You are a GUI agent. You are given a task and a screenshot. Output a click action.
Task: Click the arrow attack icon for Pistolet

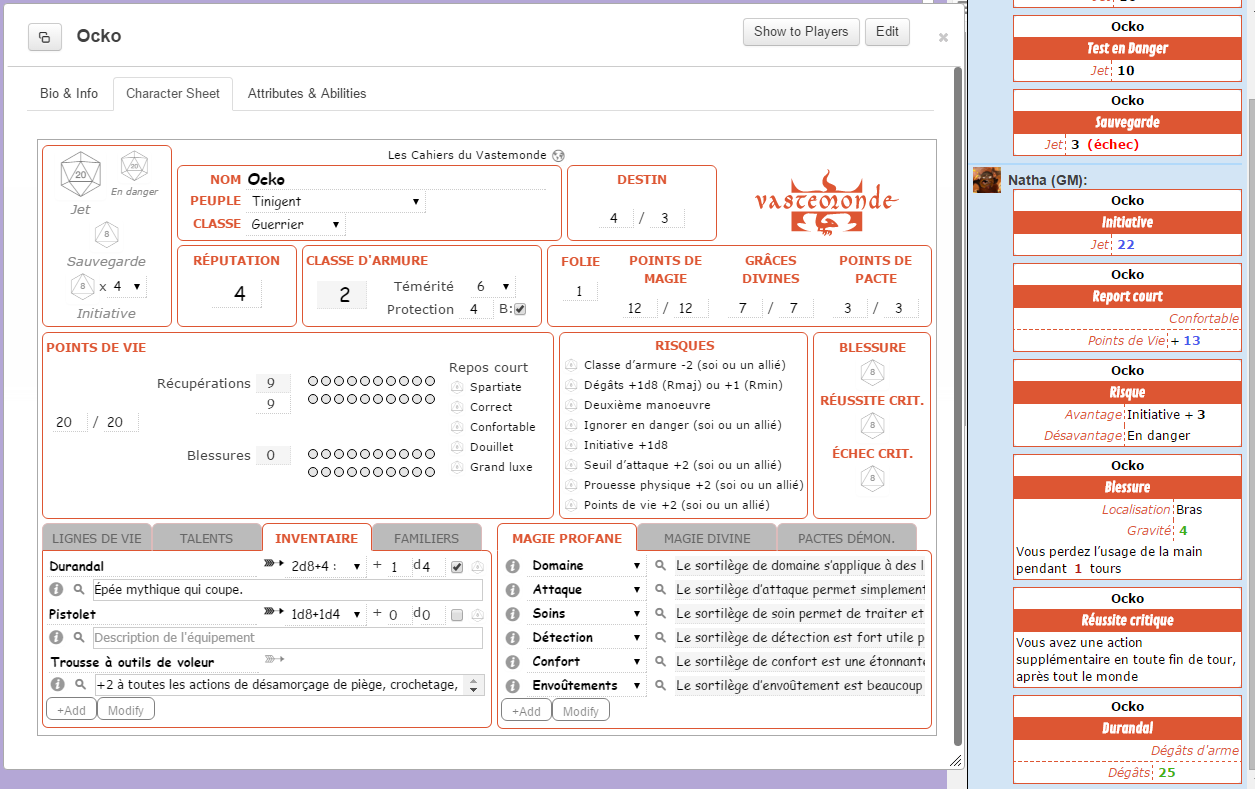[274, 613]
